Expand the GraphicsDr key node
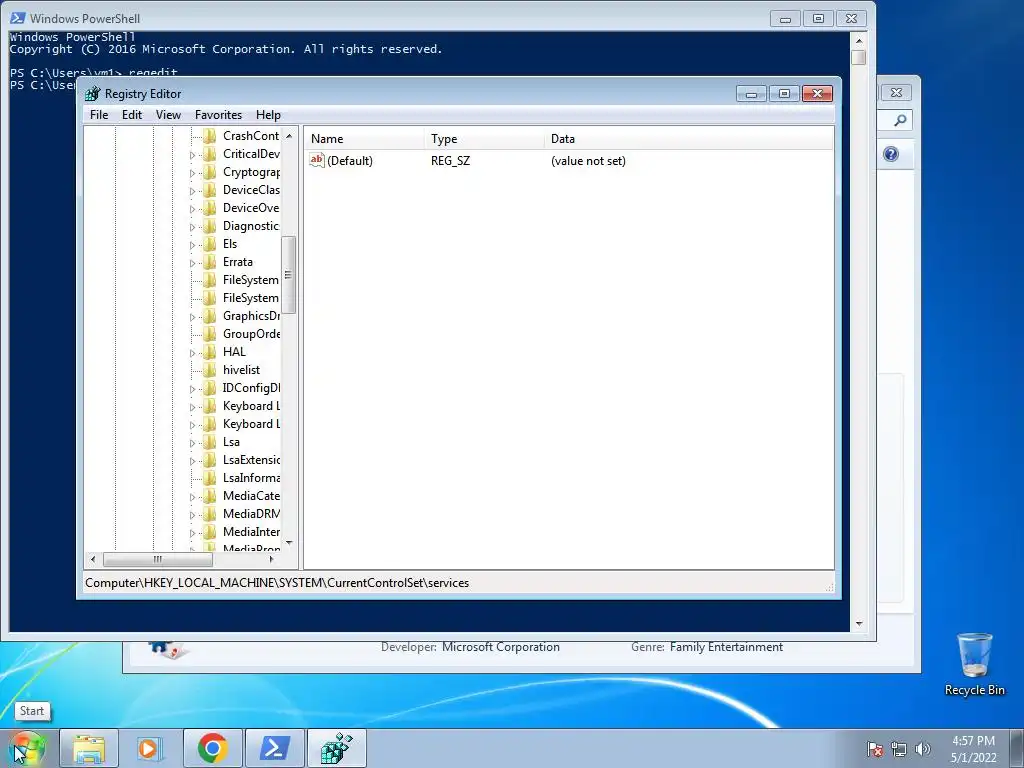This screenshot has width=1024, height=768. [x=192, y=317]
